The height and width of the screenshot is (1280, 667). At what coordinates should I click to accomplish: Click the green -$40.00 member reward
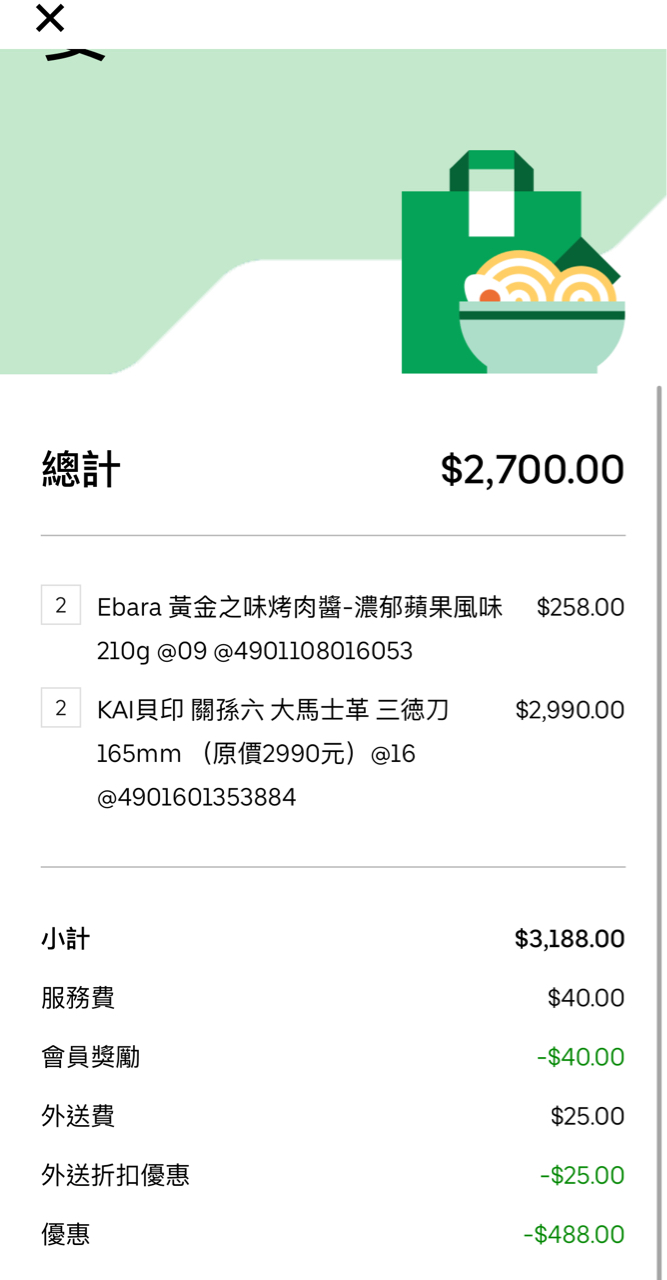coord(580,1057)
